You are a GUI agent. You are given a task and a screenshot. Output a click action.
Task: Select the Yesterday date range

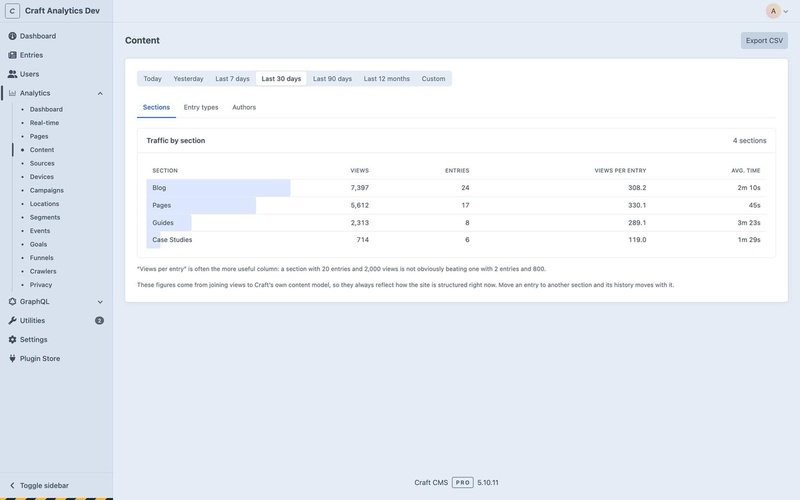coord(188,79)
